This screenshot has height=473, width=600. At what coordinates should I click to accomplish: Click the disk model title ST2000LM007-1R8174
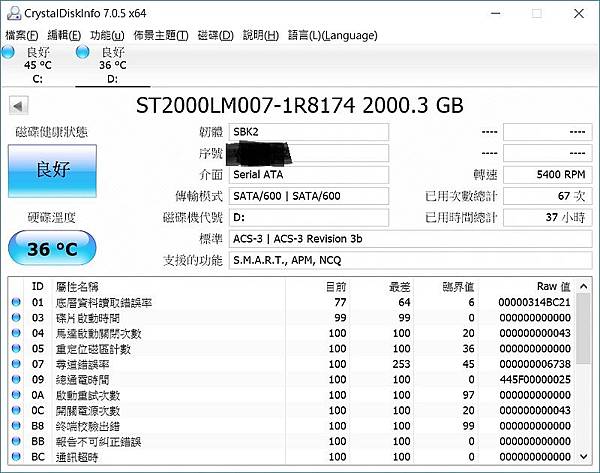(x=246, y=105)
